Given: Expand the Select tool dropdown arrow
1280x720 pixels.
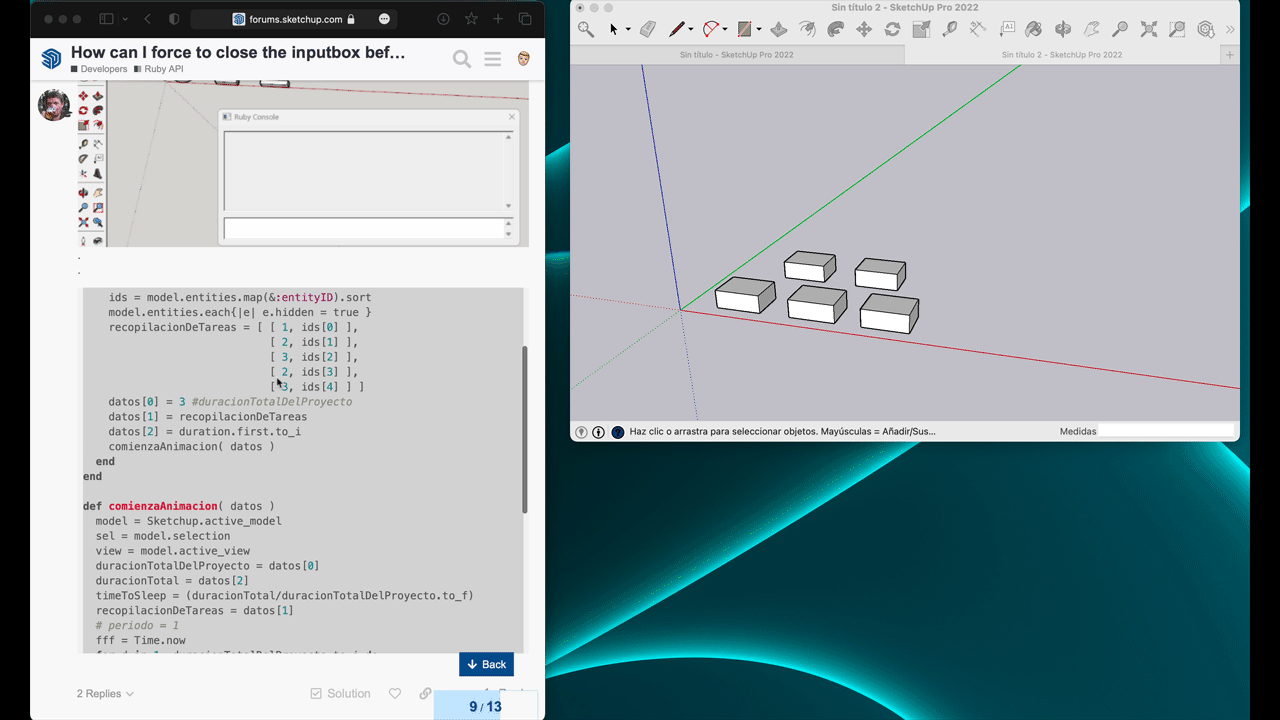Looking at the screenshot, I should coord(628,30).
